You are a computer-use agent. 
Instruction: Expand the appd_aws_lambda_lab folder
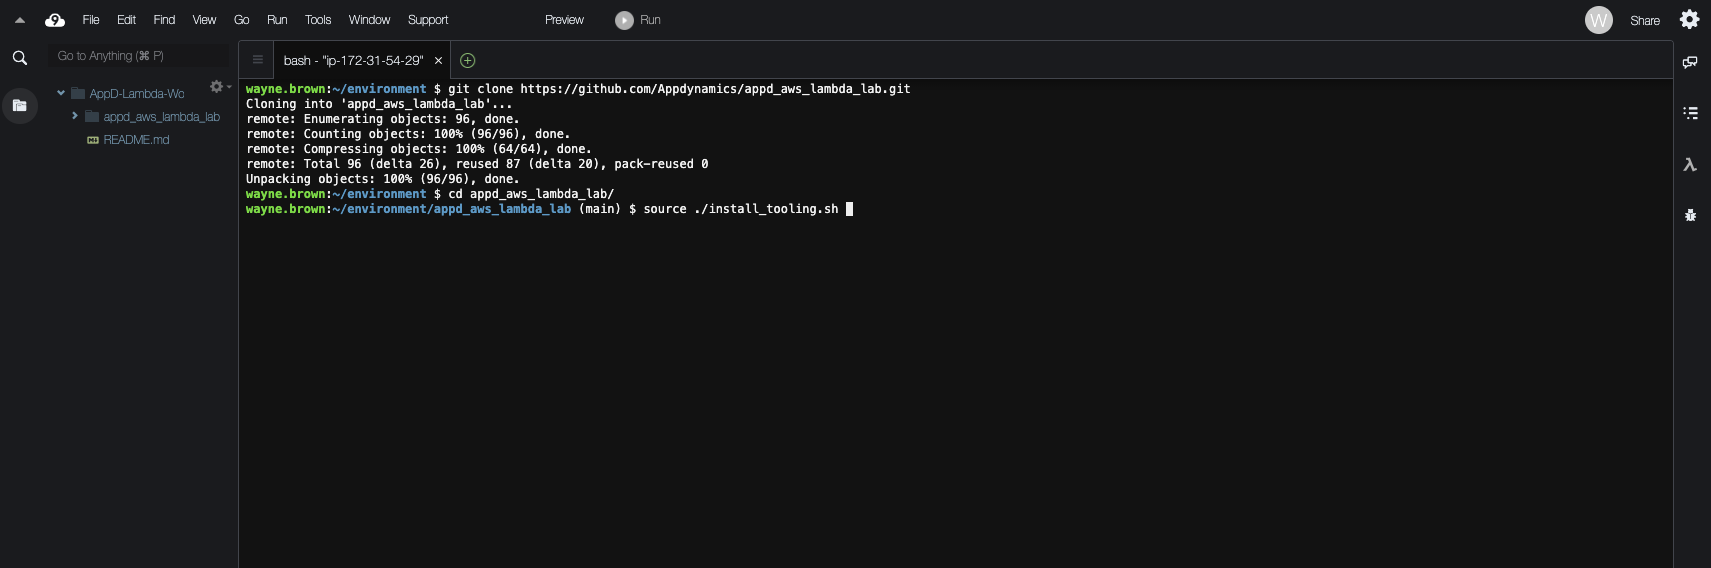(x=75, y=116)
